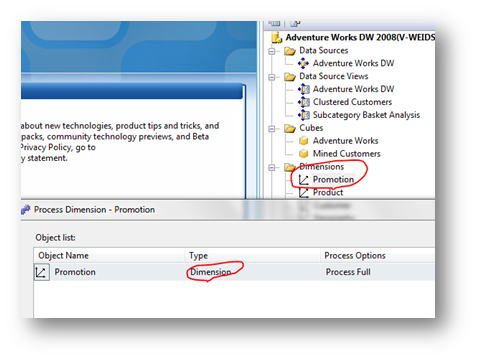477x360 pixels.
Task: Click the Data Source Views folder icon
Action: (x=290, y=77)
